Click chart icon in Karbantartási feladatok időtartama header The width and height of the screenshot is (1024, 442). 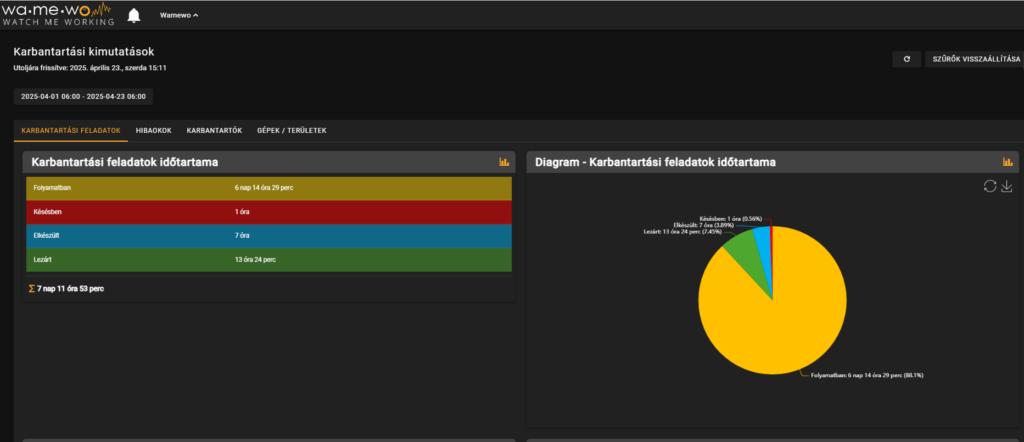[x=504, y=162]
